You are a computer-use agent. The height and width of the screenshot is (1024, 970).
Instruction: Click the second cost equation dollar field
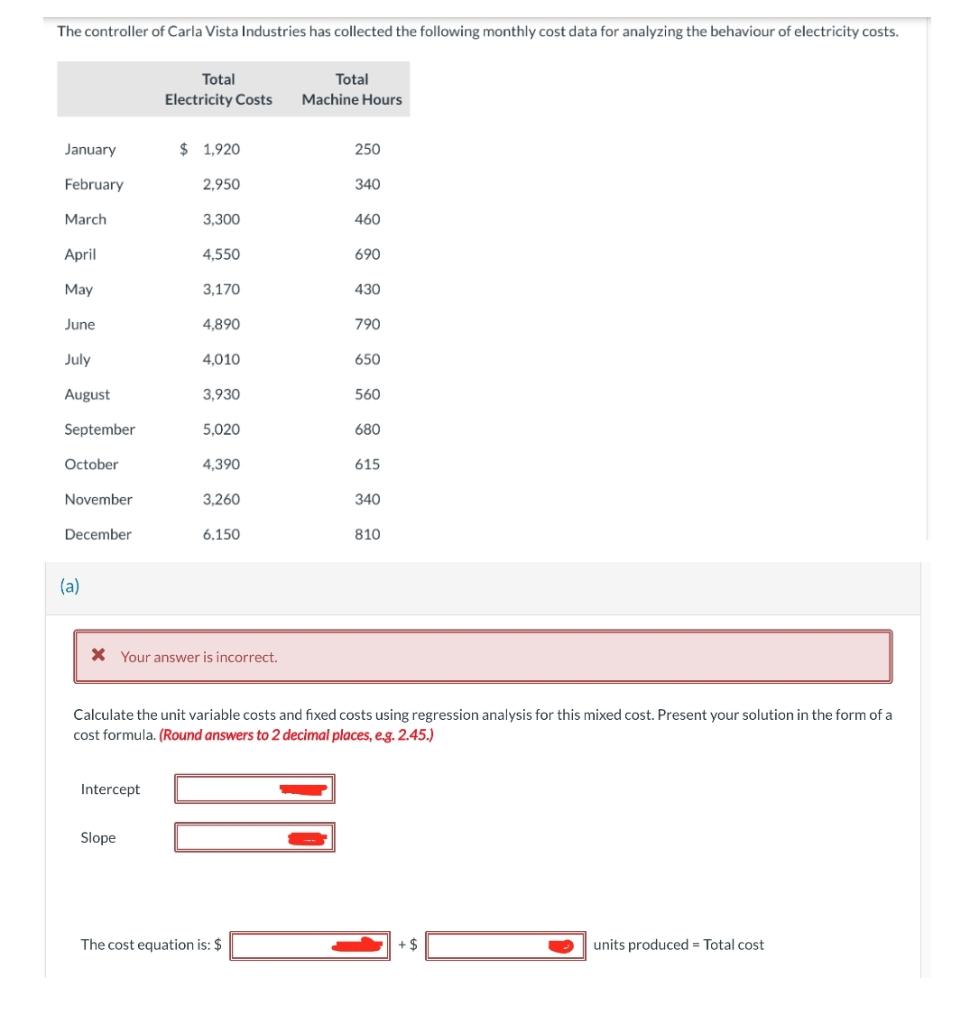[x=505, y=943]
